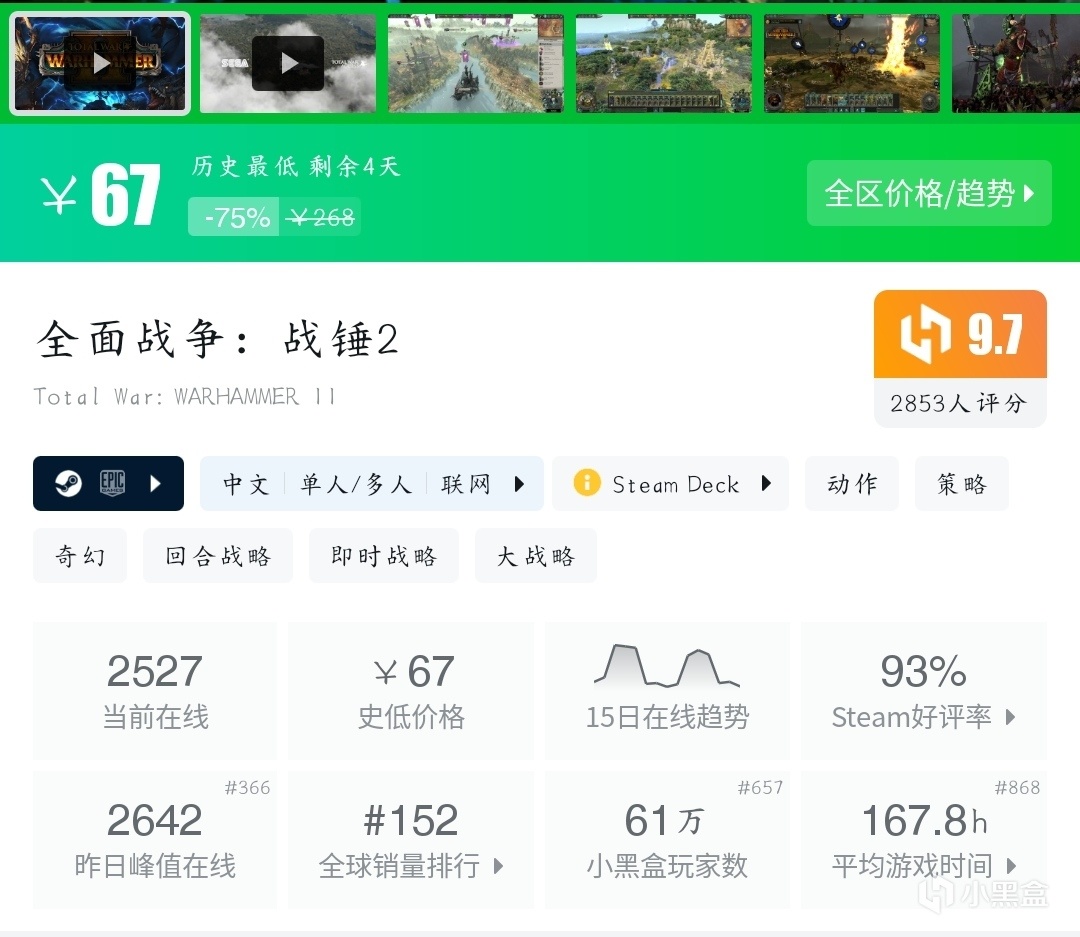
Task: Select the 策略 genre tag
Action: 962,484
